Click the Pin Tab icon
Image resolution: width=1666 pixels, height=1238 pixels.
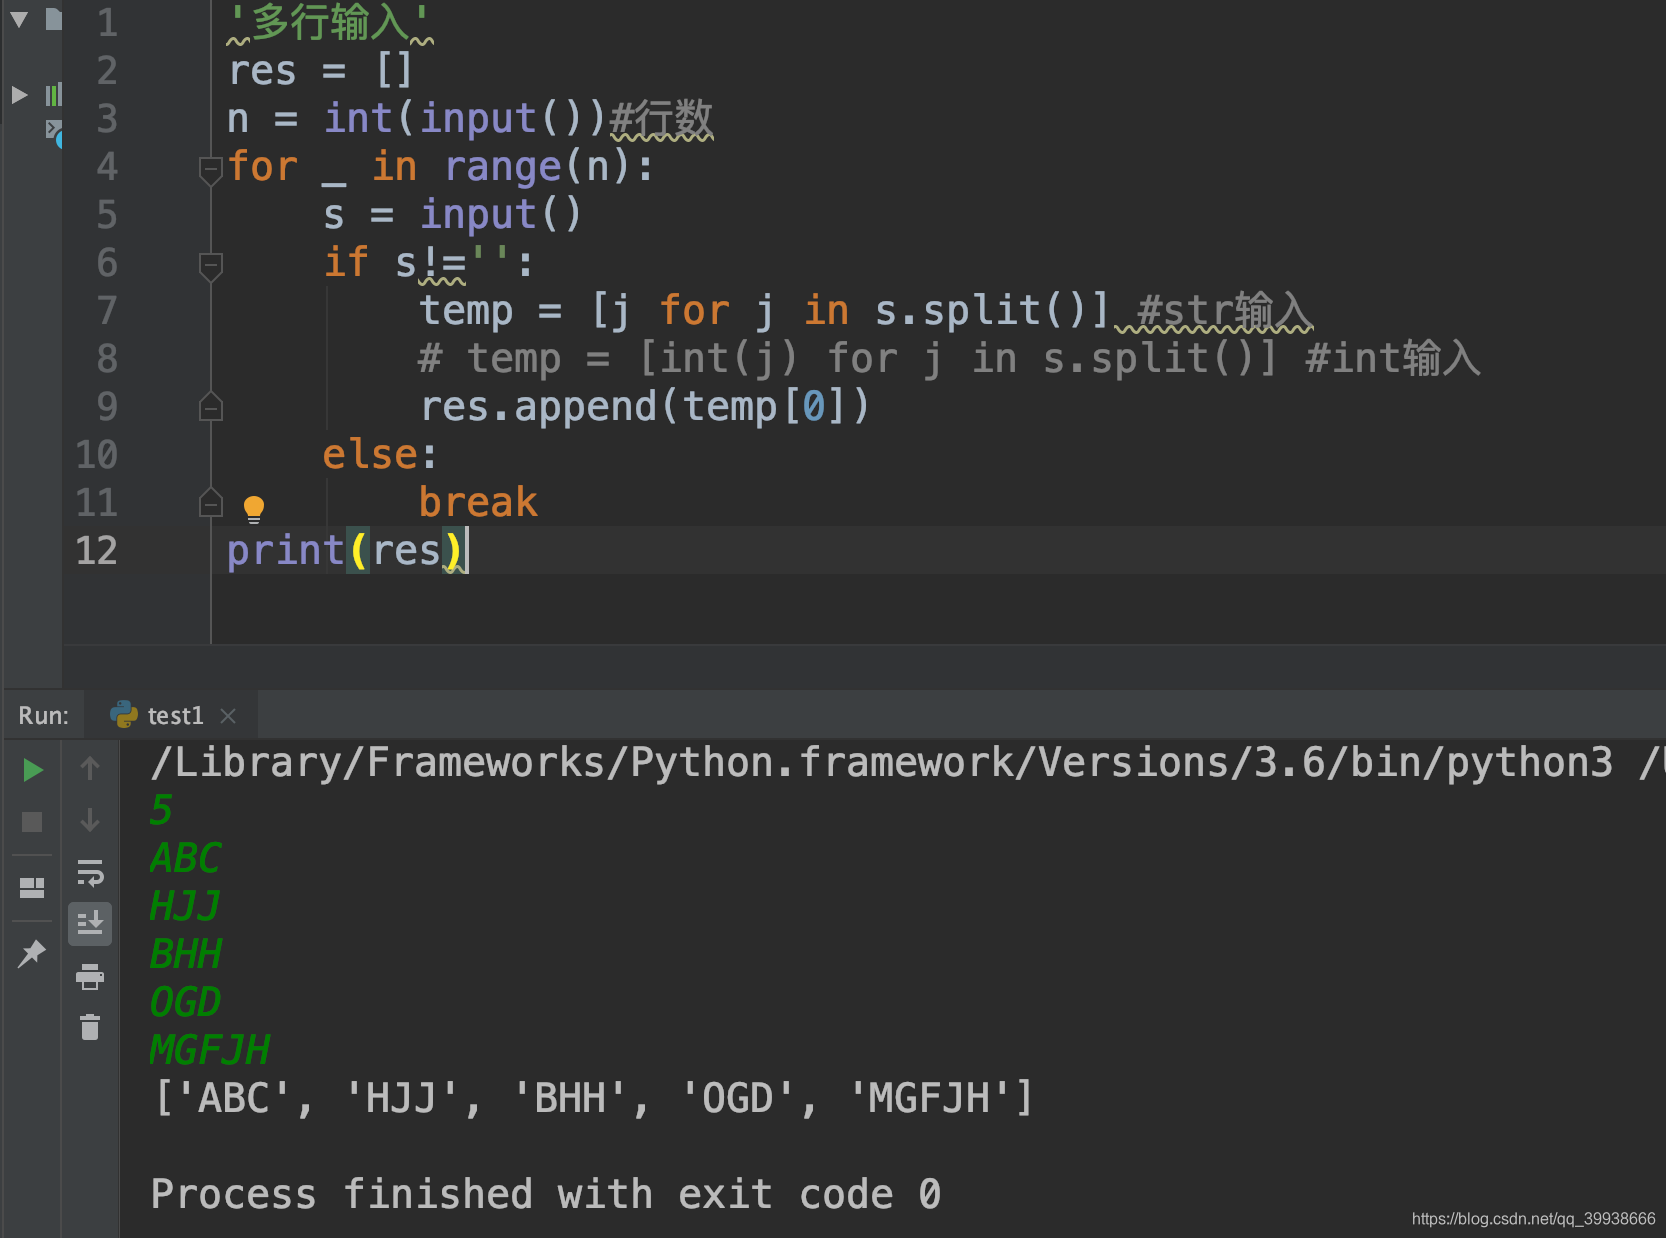coord(32,953)
